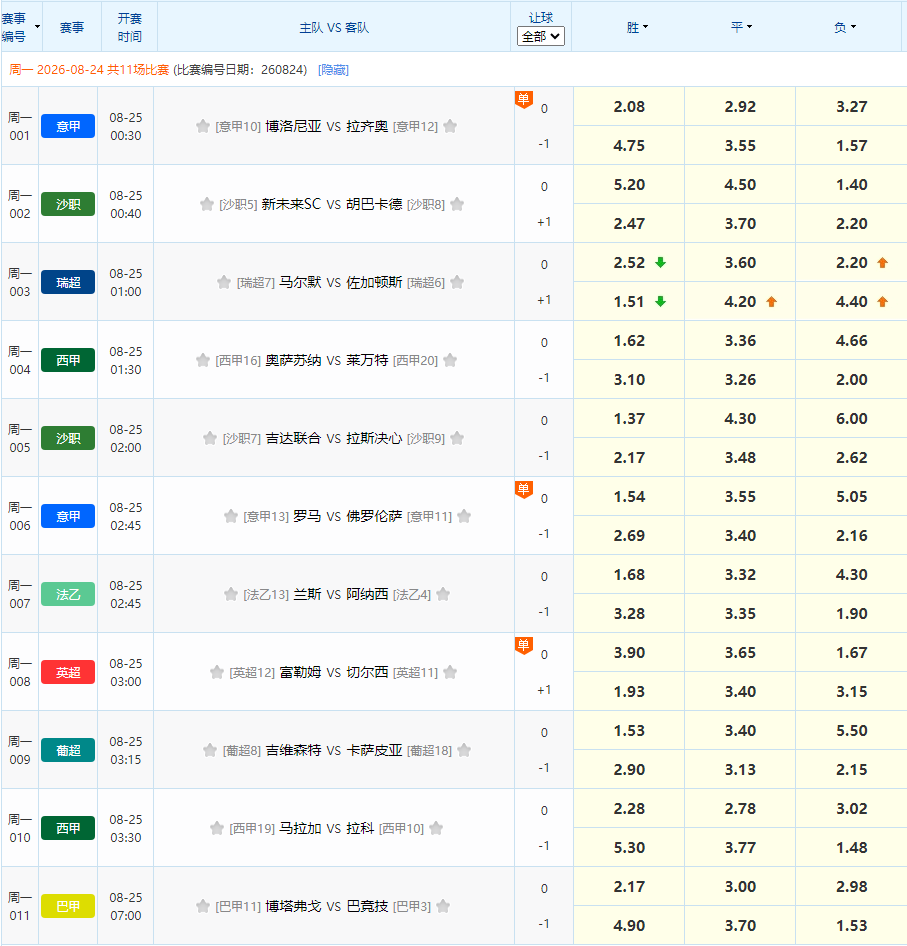The image size is (907, 946).
Task: Open the 让球 全部 dropdown
Action: point(541,36)
